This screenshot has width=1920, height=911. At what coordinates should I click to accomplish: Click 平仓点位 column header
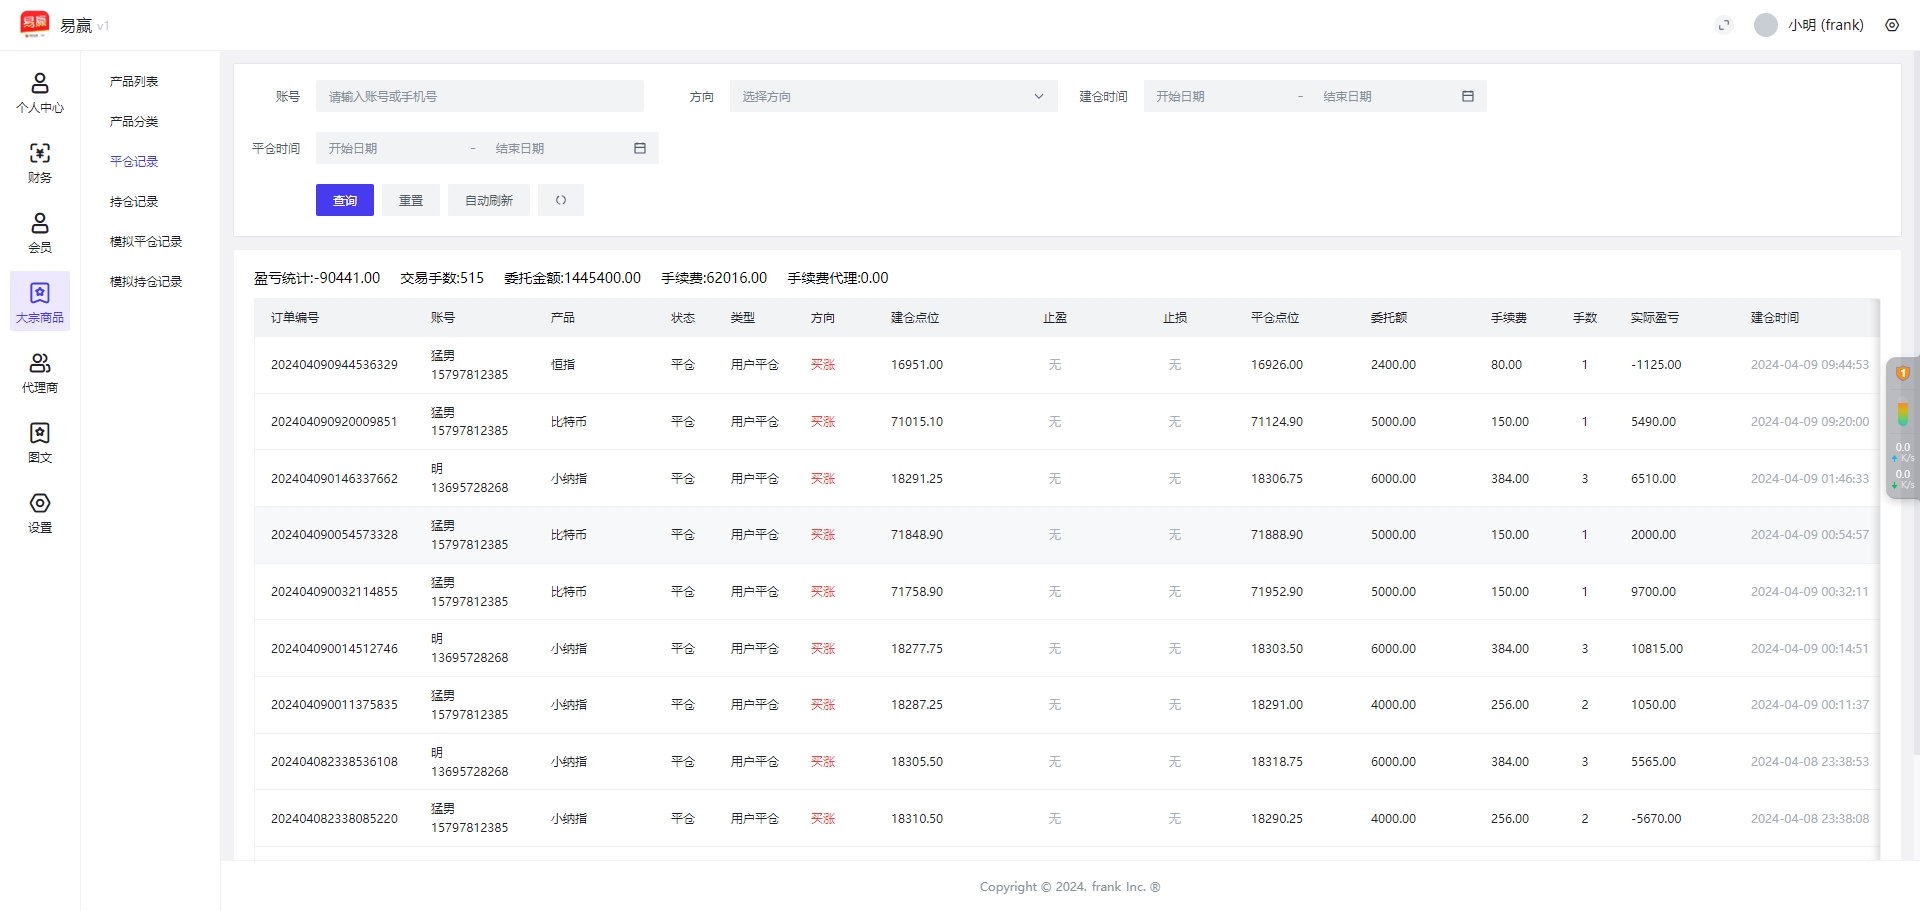click(1275, 317)
